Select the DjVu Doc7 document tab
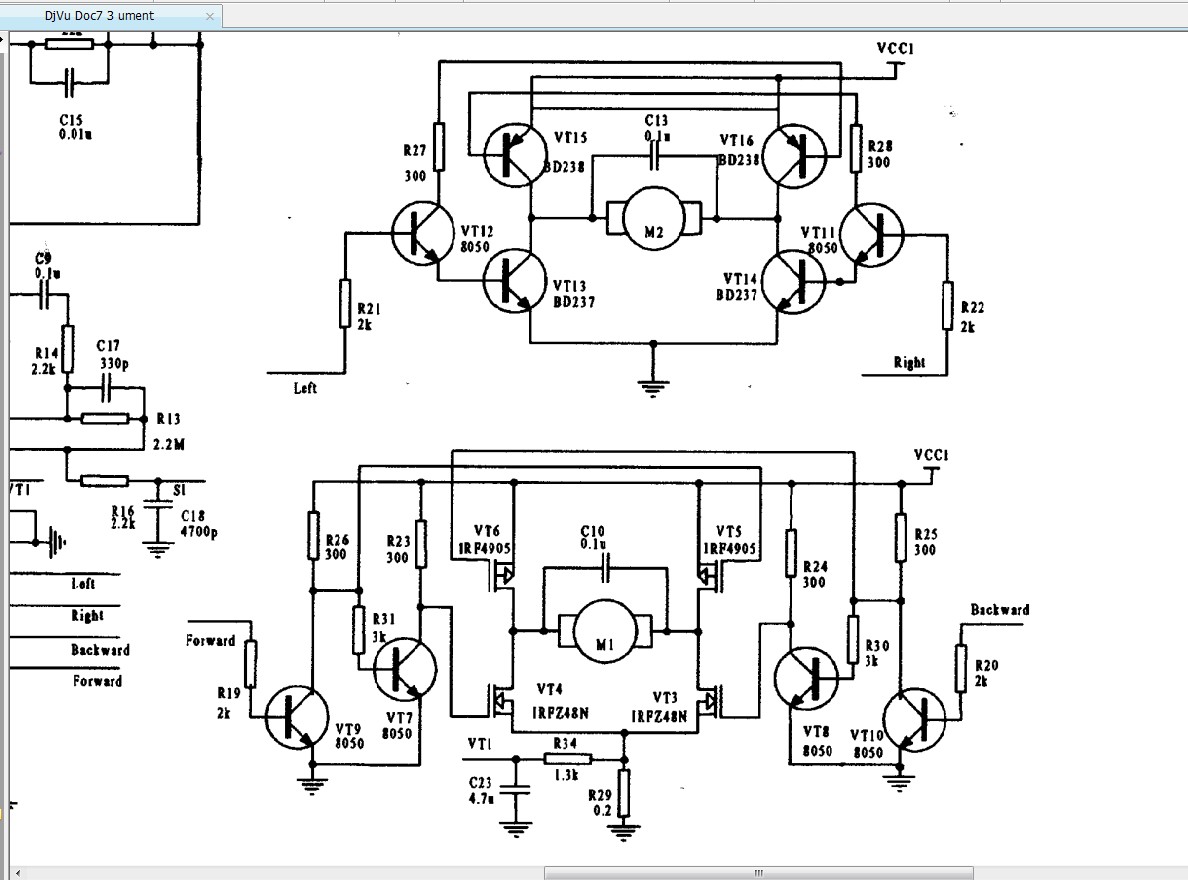This screenshot has width=1188, height=880. (x=100, y=16)
